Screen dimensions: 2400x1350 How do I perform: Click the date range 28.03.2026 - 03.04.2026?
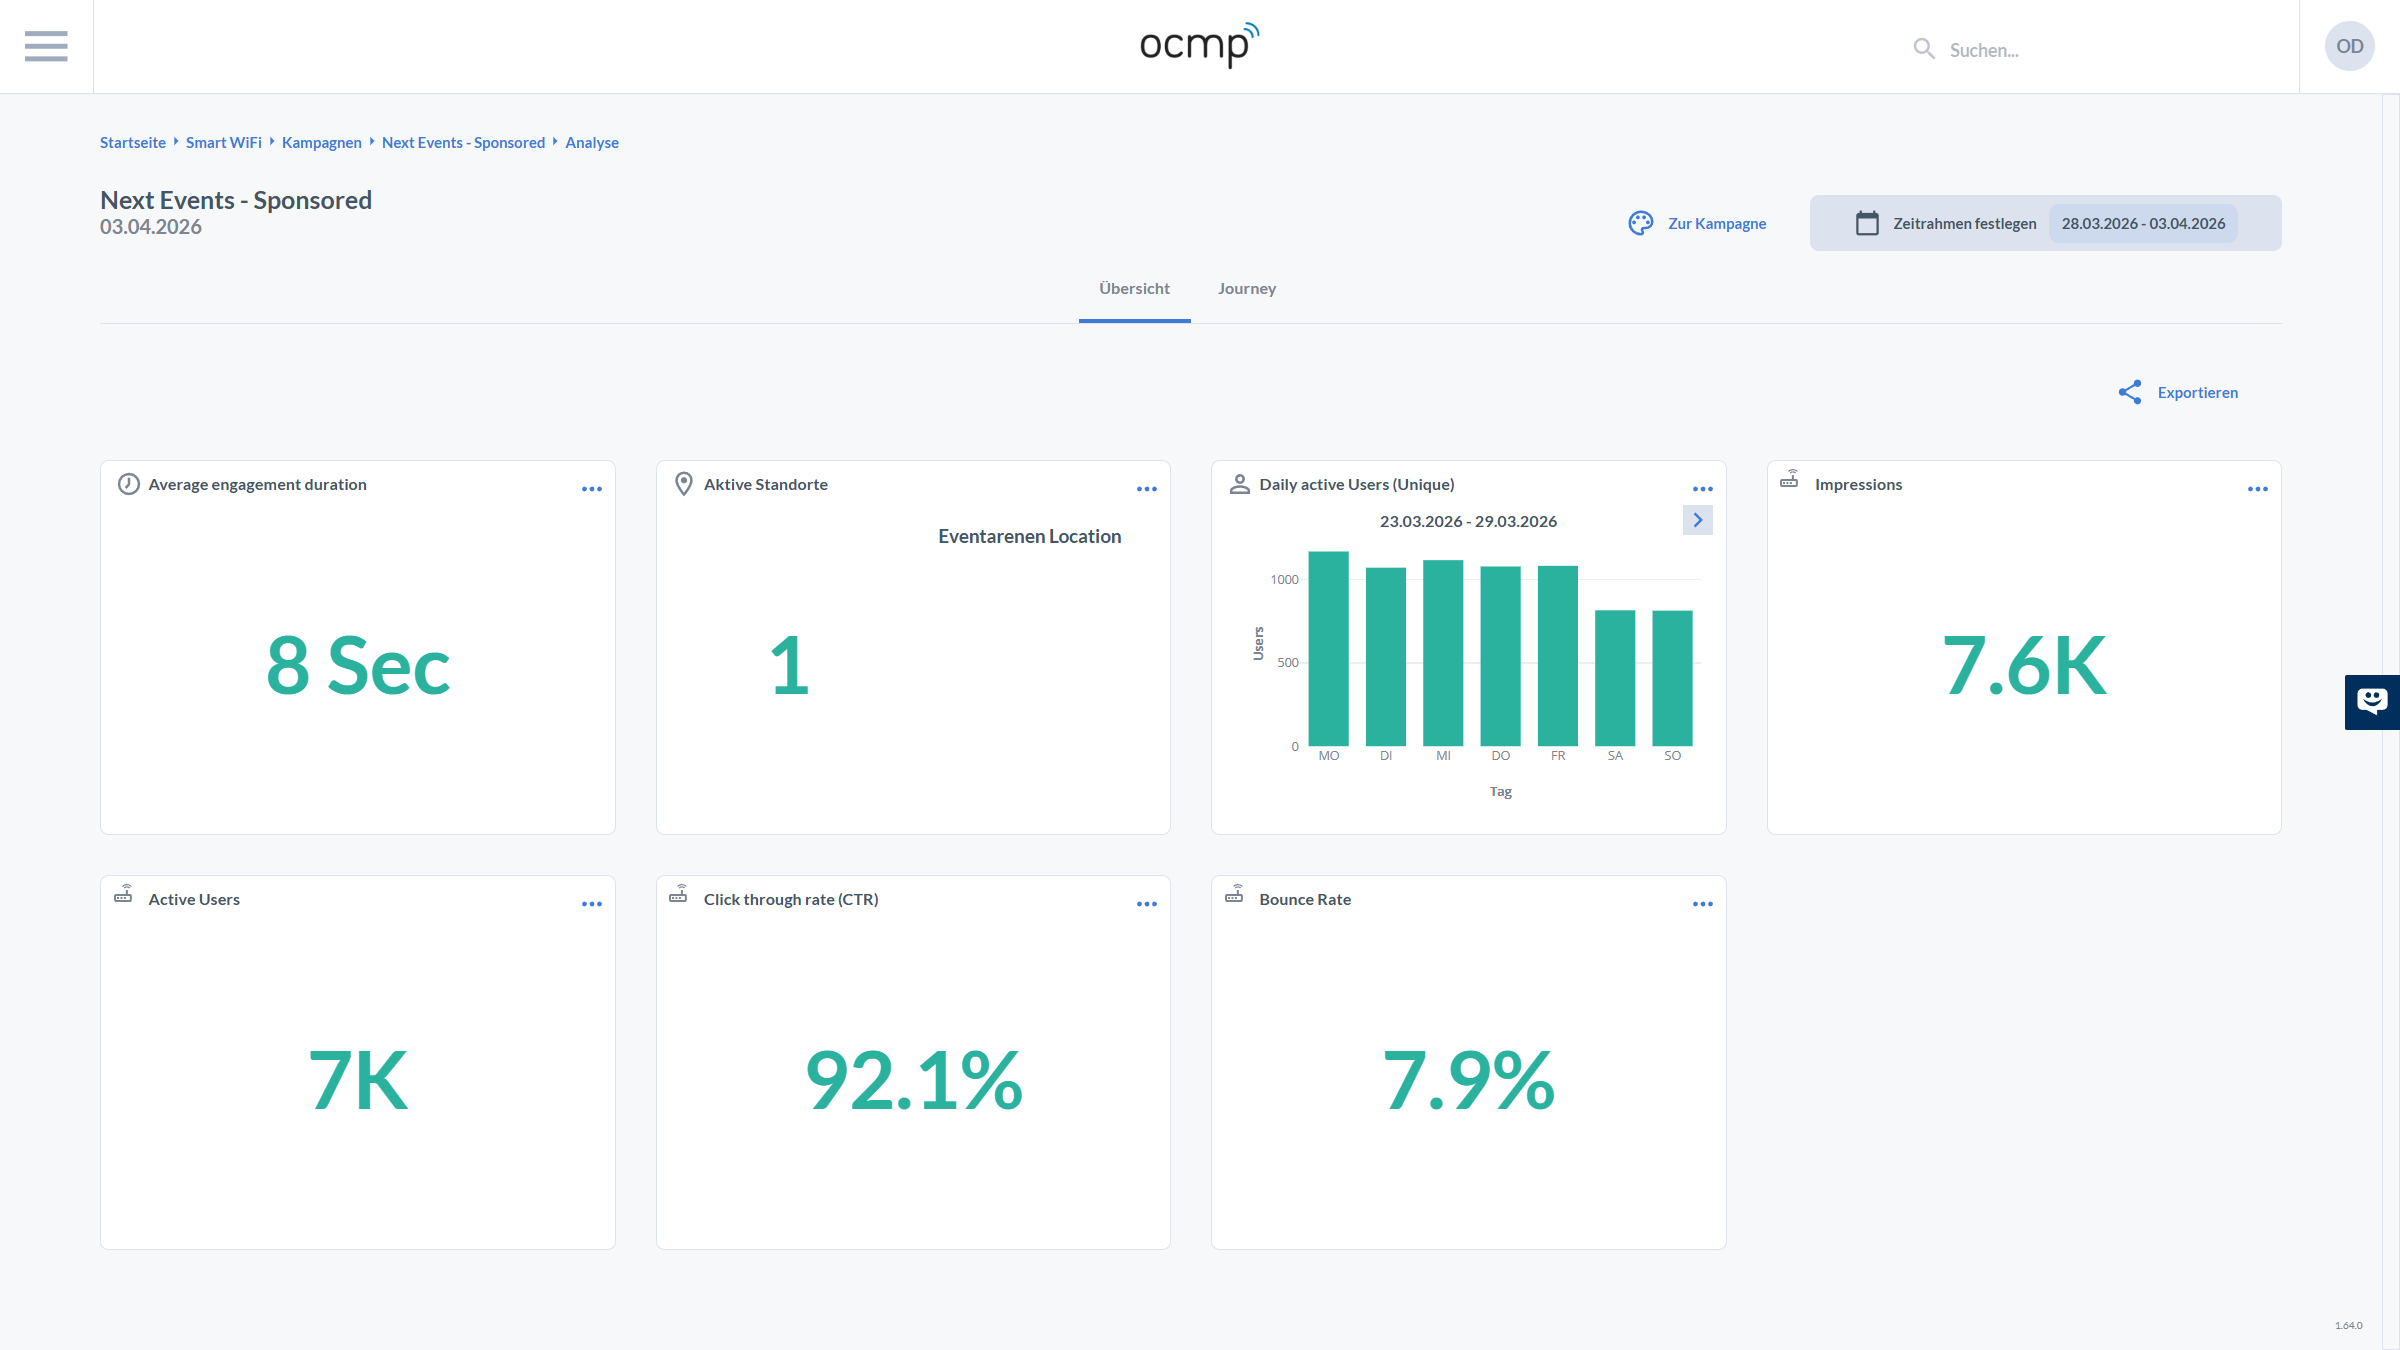(x=2143, y=224)
